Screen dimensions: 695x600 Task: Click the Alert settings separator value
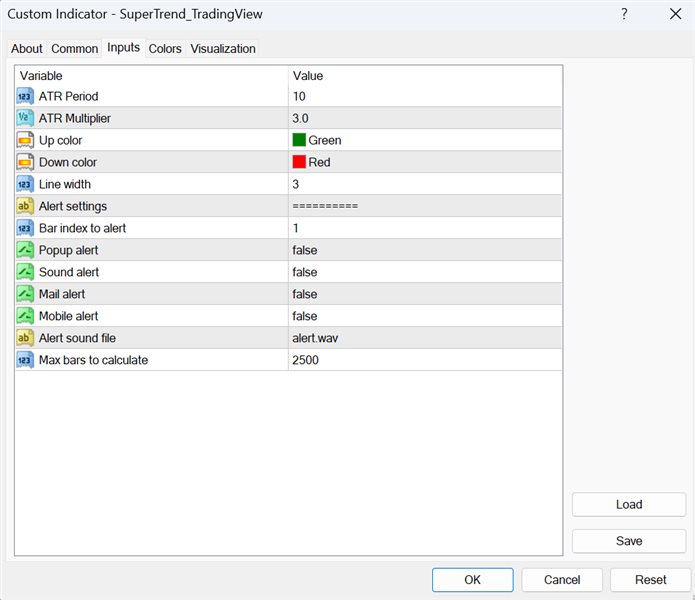(x=325, y=206)
